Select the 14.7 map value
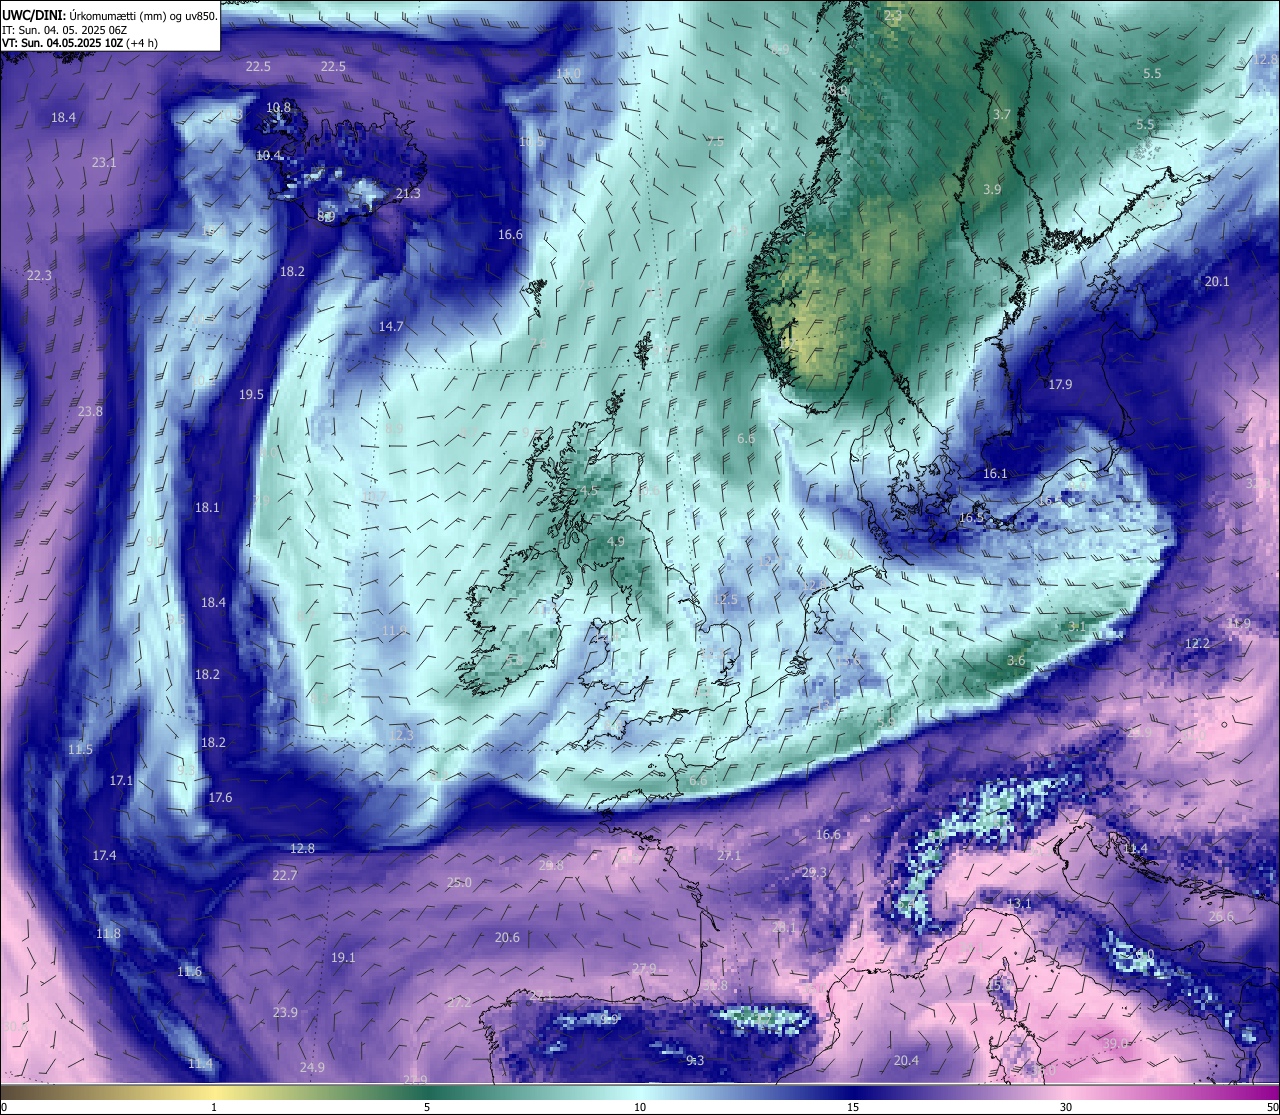1280x1115 pixels. (391, 326)
